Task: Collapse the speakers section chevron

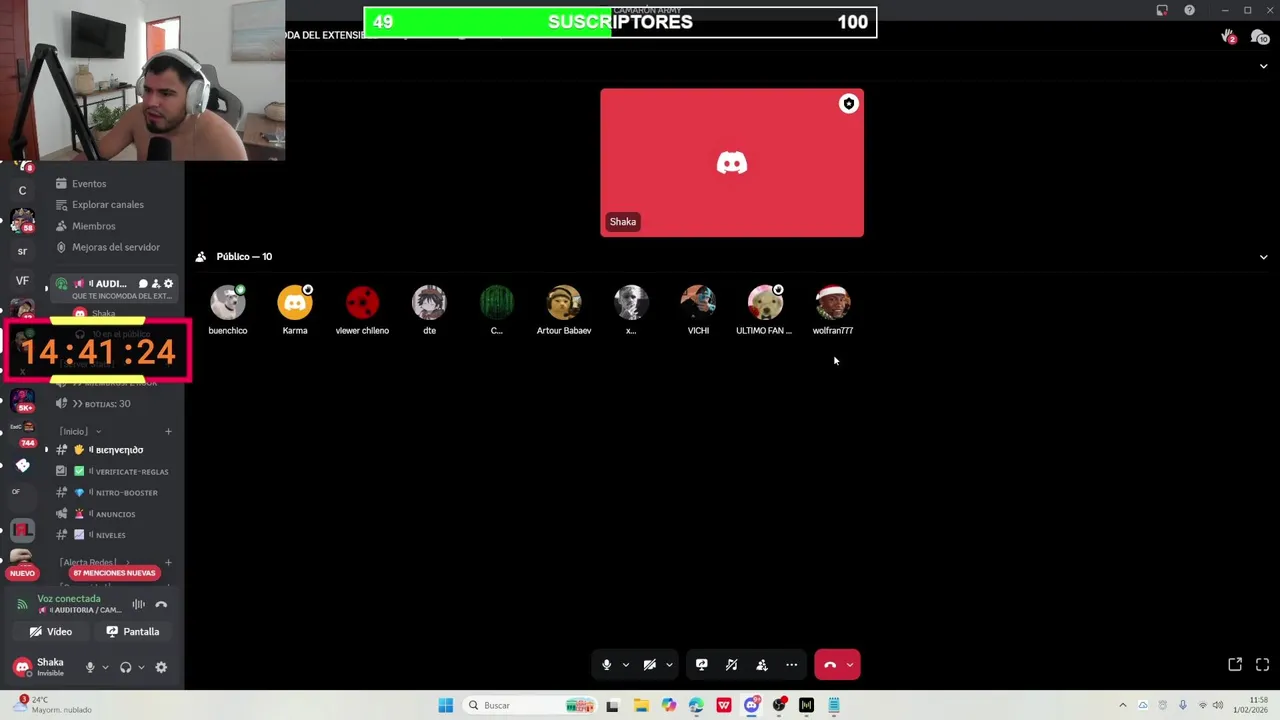Action: pos(1263,66)
